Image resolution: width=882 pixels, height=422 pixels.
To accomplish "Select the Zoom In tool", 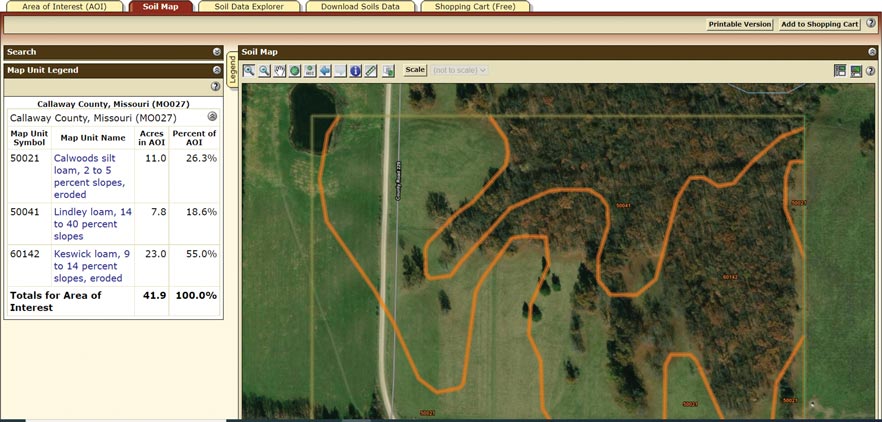I will tap(249, 71).
